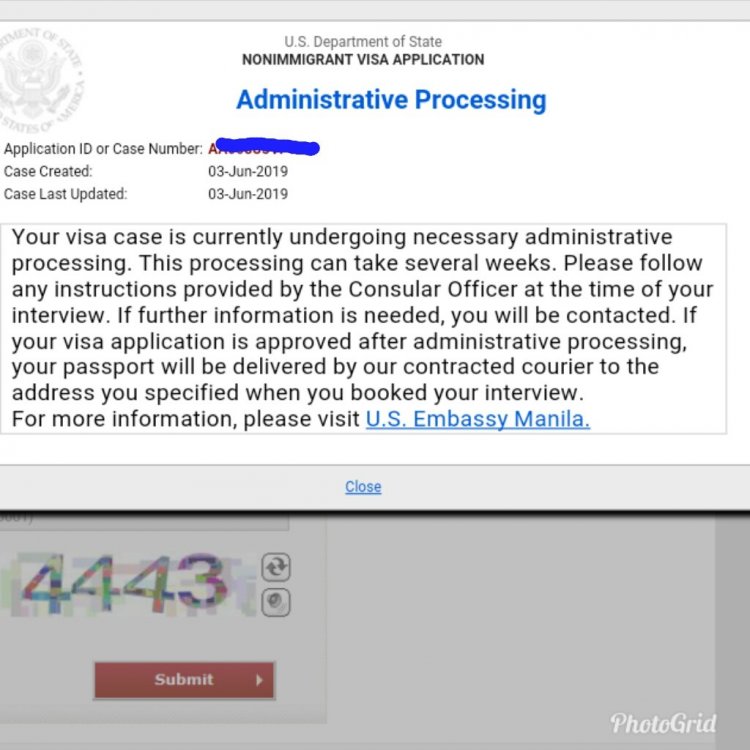The image size is (750, 750).
Task: Click the Case Created date value
Action: (248, 171)
